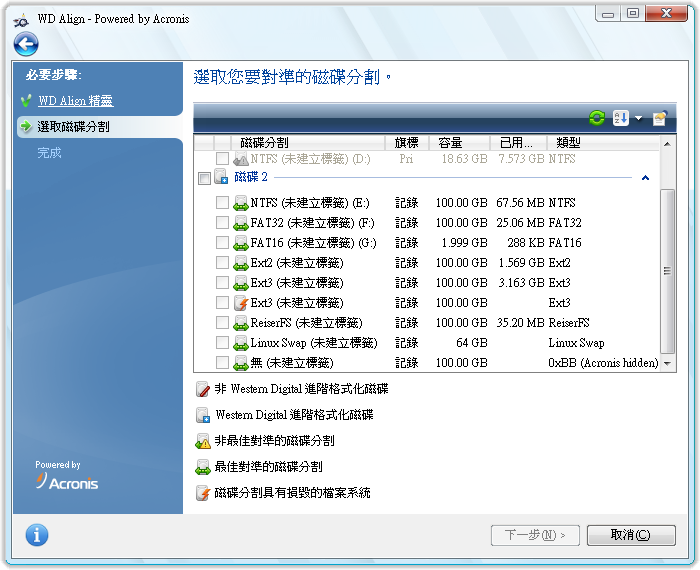The height and width of the screenshot is (570, 700).
Task: Click legend icon for 非 Western Digital 進階格式化磁碟
Action: pyautogui.click(x=203, y=389)
